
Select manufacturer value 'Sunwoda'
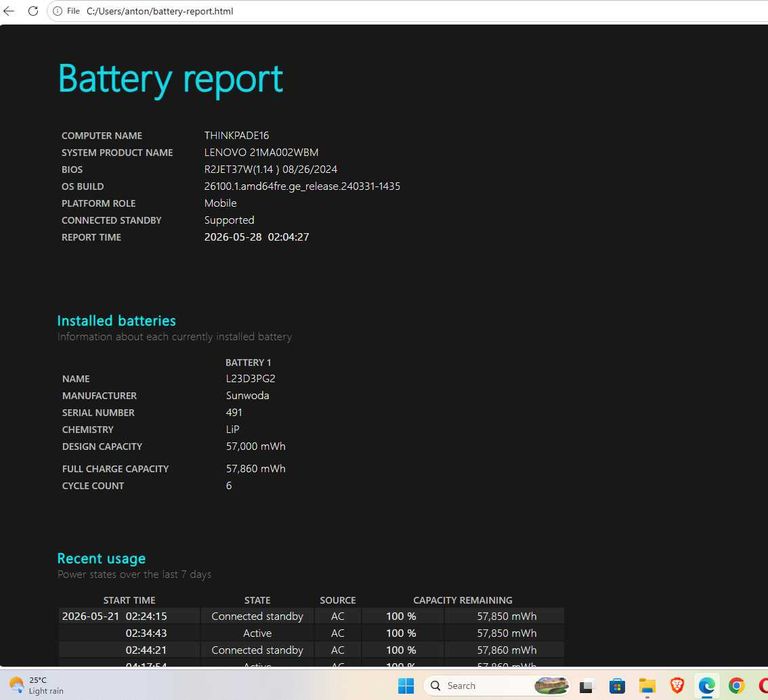point(247,396)
